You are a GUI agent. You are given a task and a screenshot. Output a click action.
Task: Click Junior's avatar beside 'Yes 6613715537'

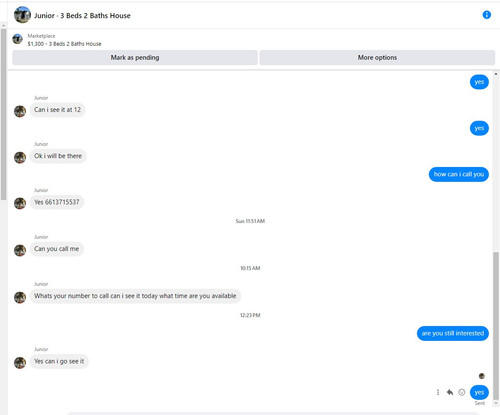pos(20,203)
